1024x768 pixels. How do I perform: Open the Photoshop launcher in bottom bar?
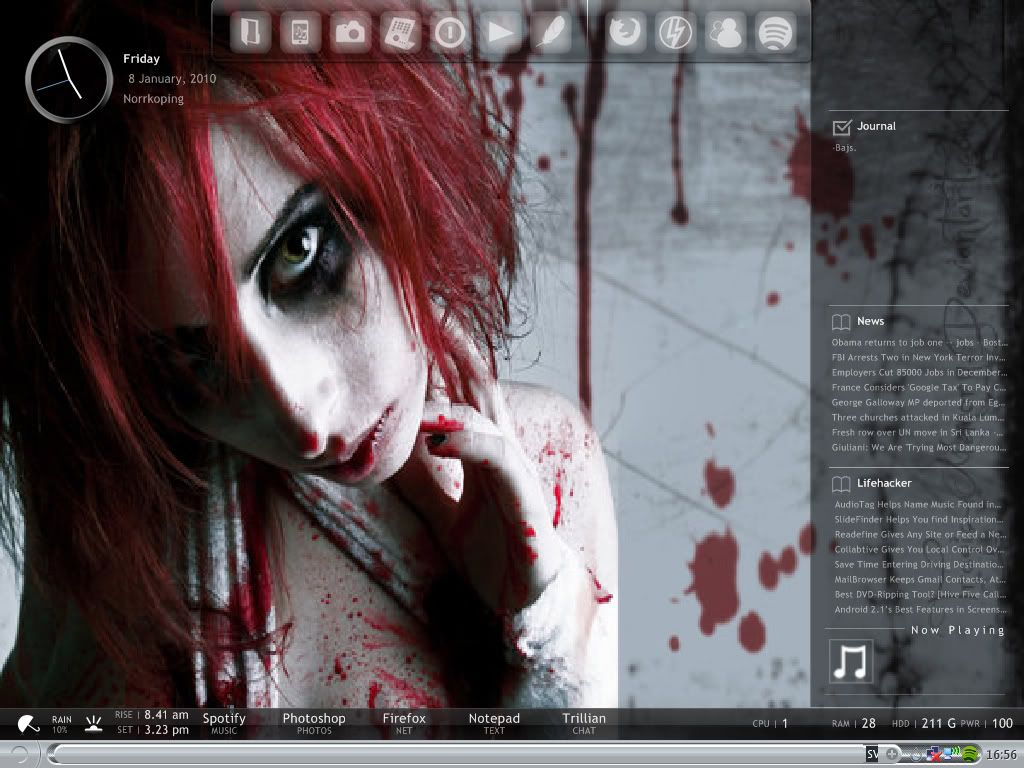click(313, 723)
